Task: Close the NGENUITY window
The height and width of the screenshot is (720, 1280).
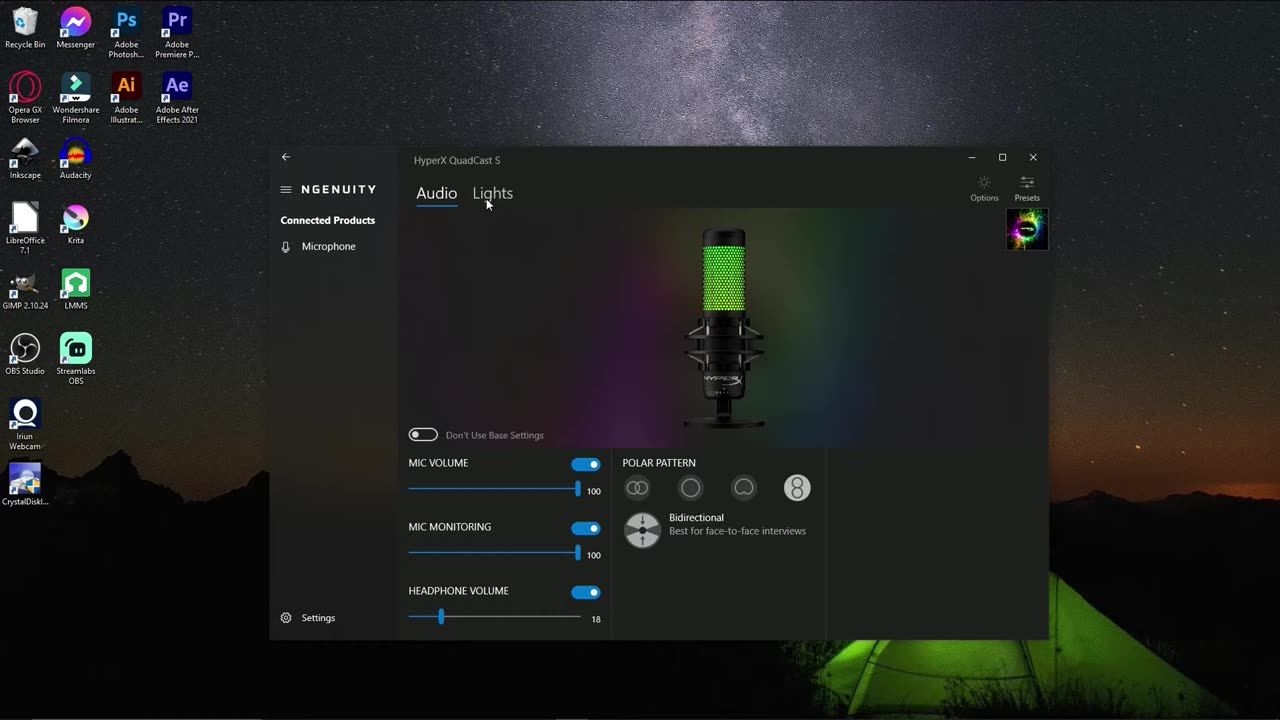Action: pyautogui.click(x=1033, y=157)
